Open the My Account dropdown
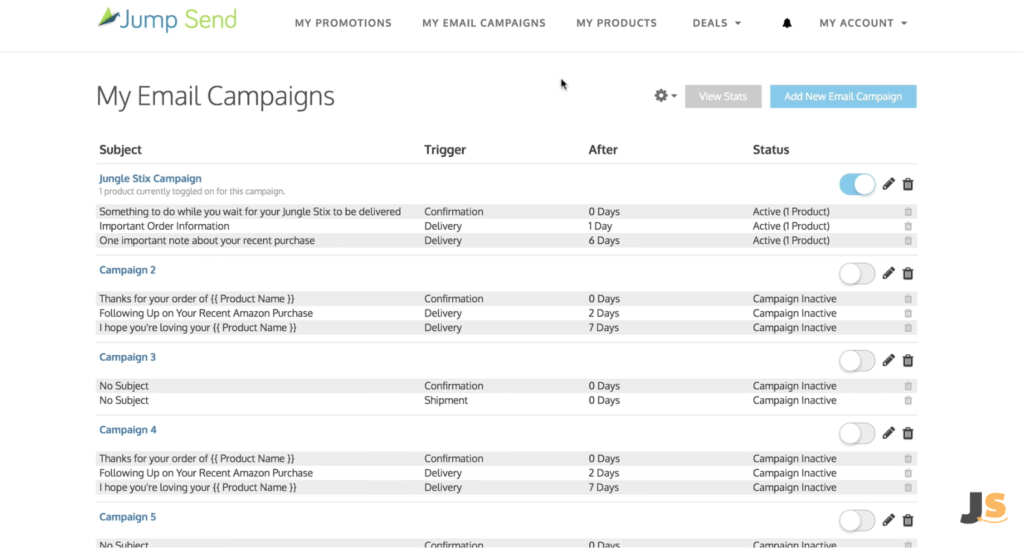This screenshot has width=1024, height=550. coord(863,23)
